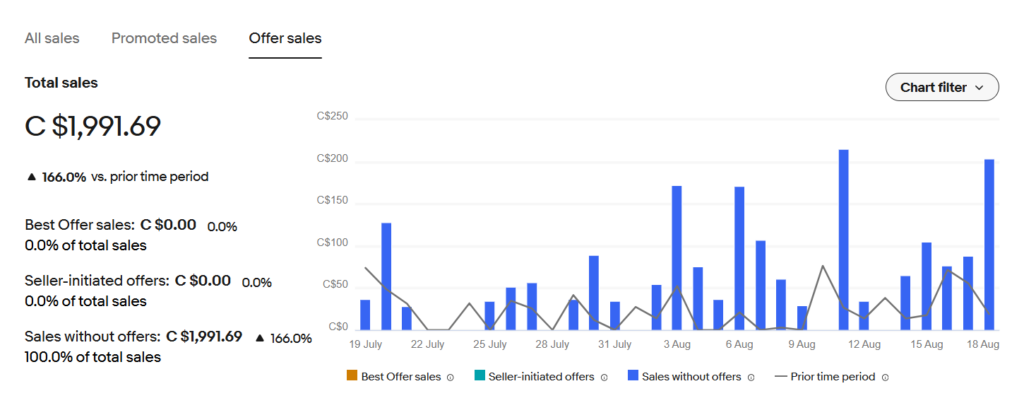Click the 19 July axis label
This screenshot has height=403, width=1024.
pyautogui.click(x=366, y=344)
